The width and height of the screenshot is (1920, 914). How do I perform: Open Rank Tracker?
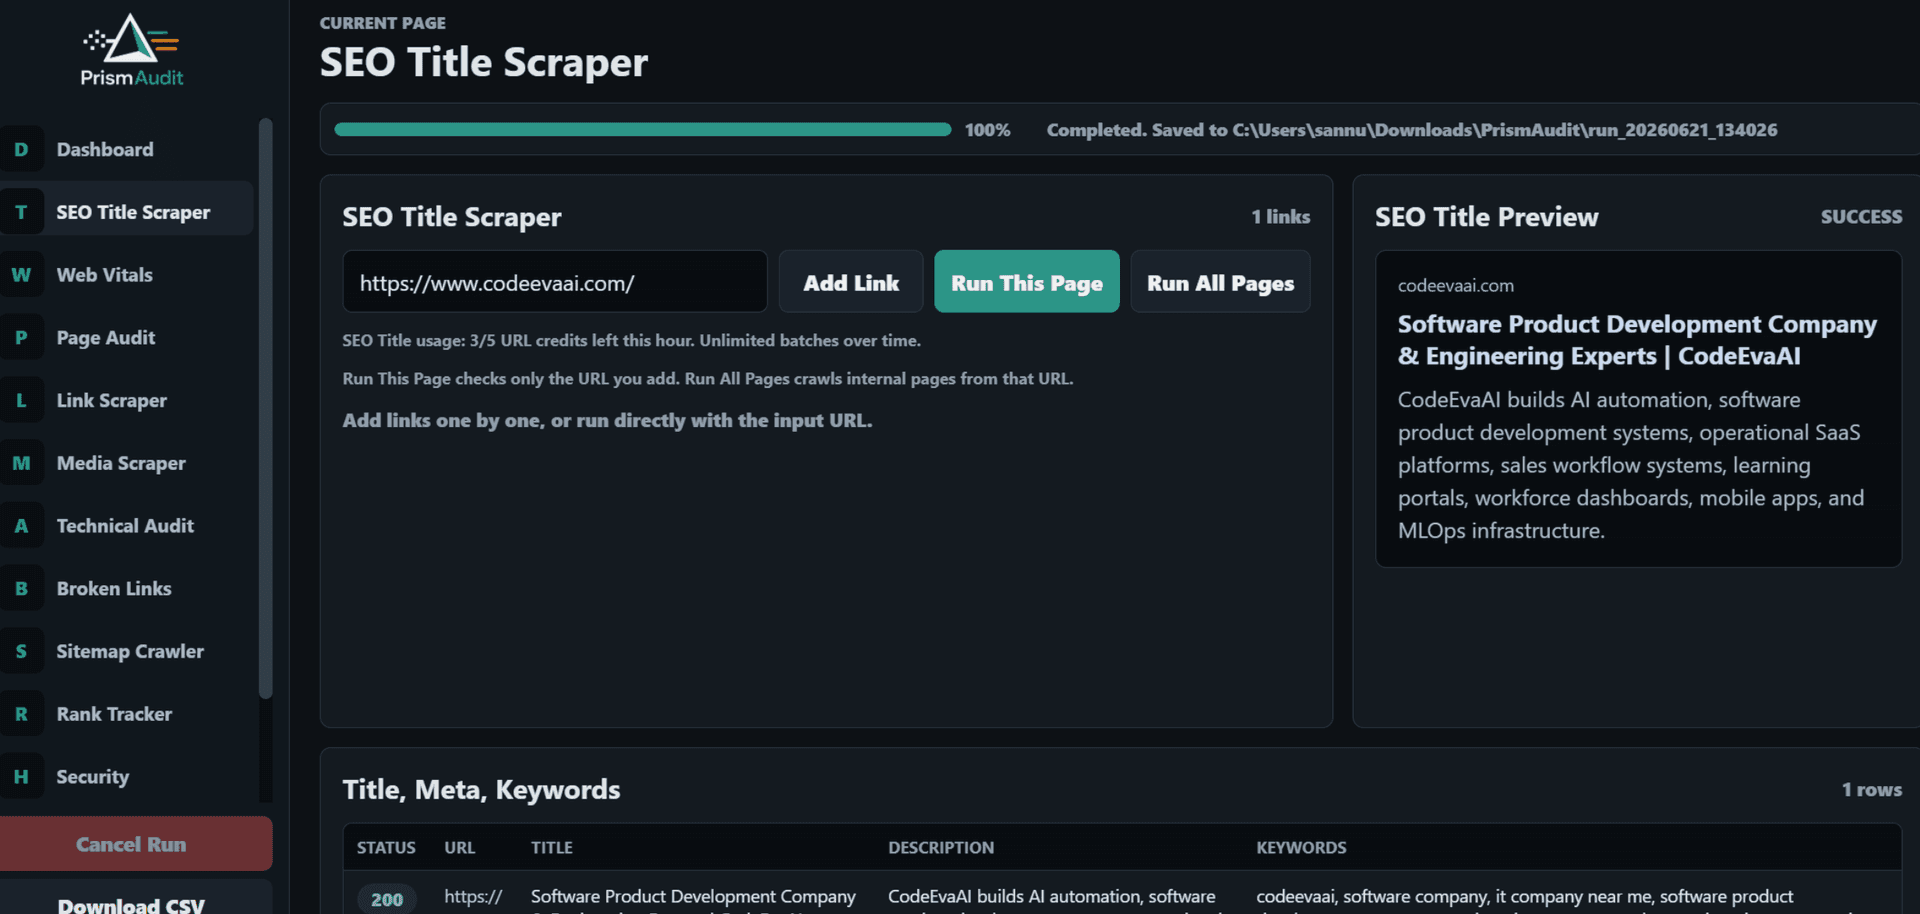pos(127,714)
